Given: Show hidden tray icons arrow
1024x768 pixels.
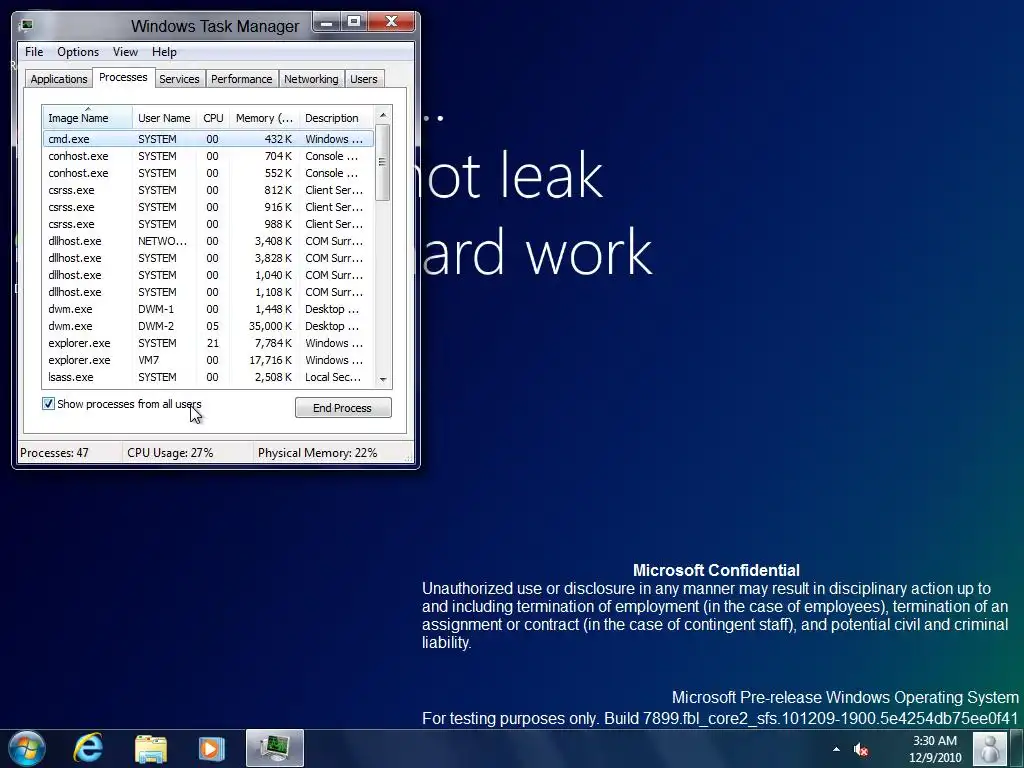Looking at the screenshot, I should 837,749.
